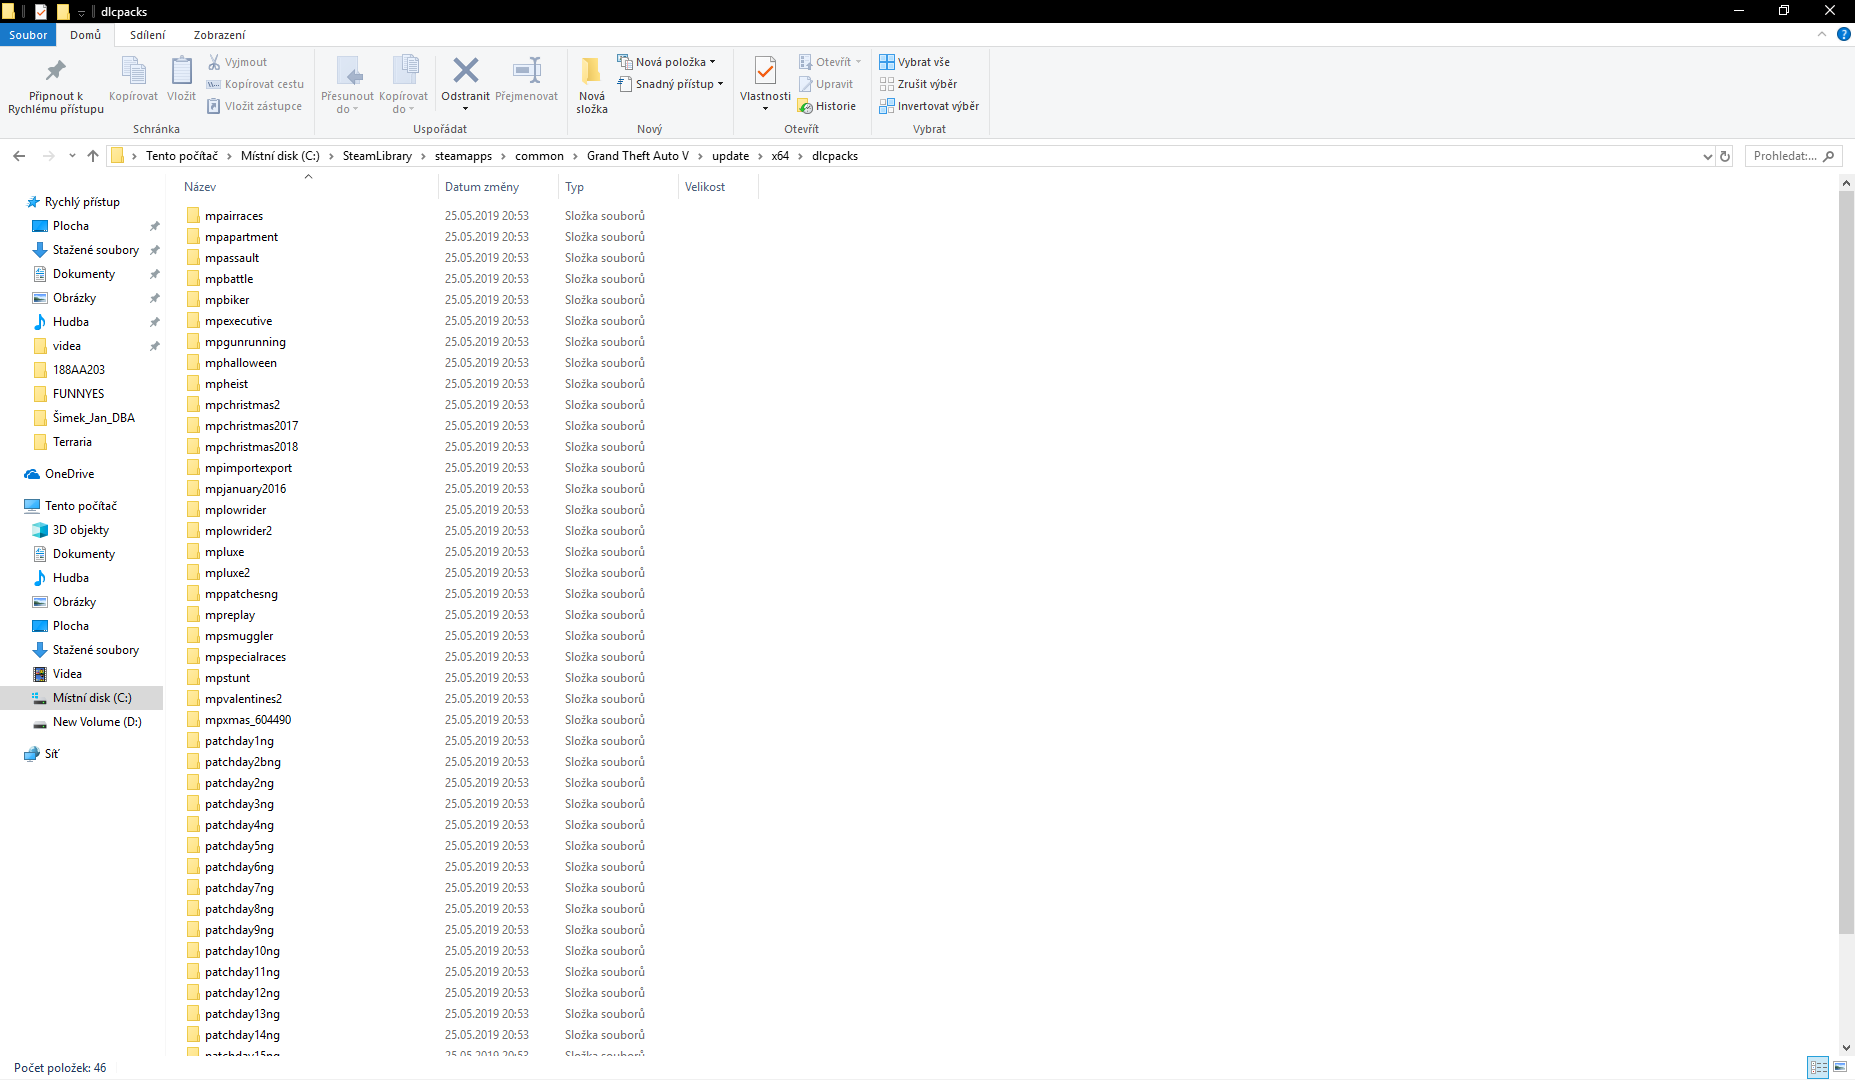Click the Odstranit delete icon

tap(465, 72)
